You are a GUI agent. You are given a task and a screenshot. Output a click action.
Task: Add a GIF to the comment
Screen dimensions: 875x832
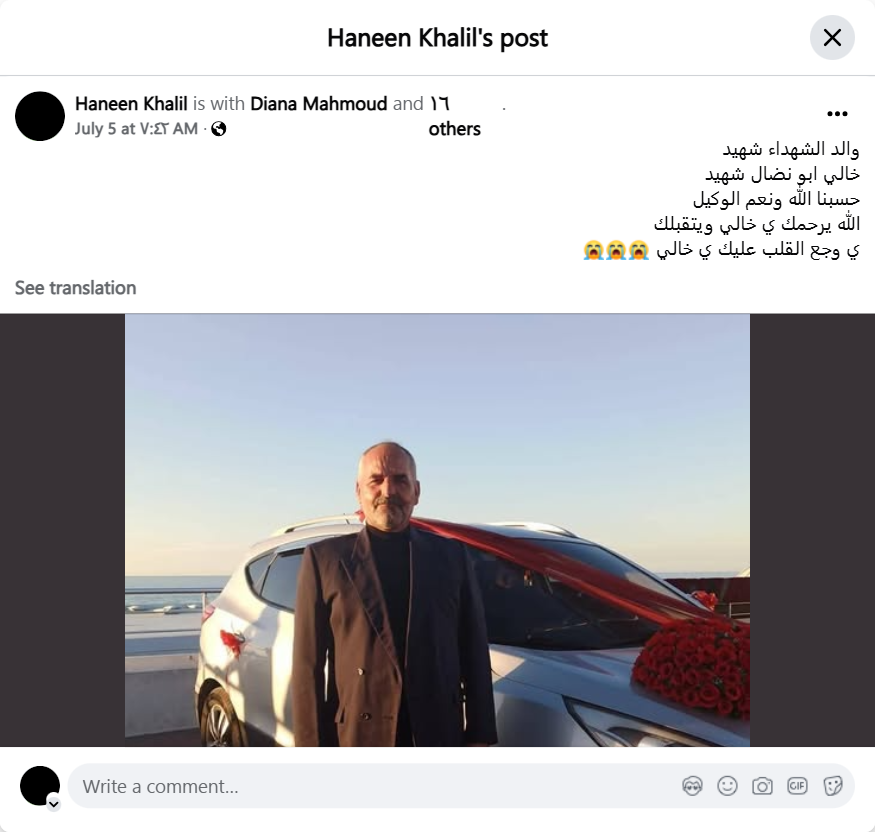point(797,786)
